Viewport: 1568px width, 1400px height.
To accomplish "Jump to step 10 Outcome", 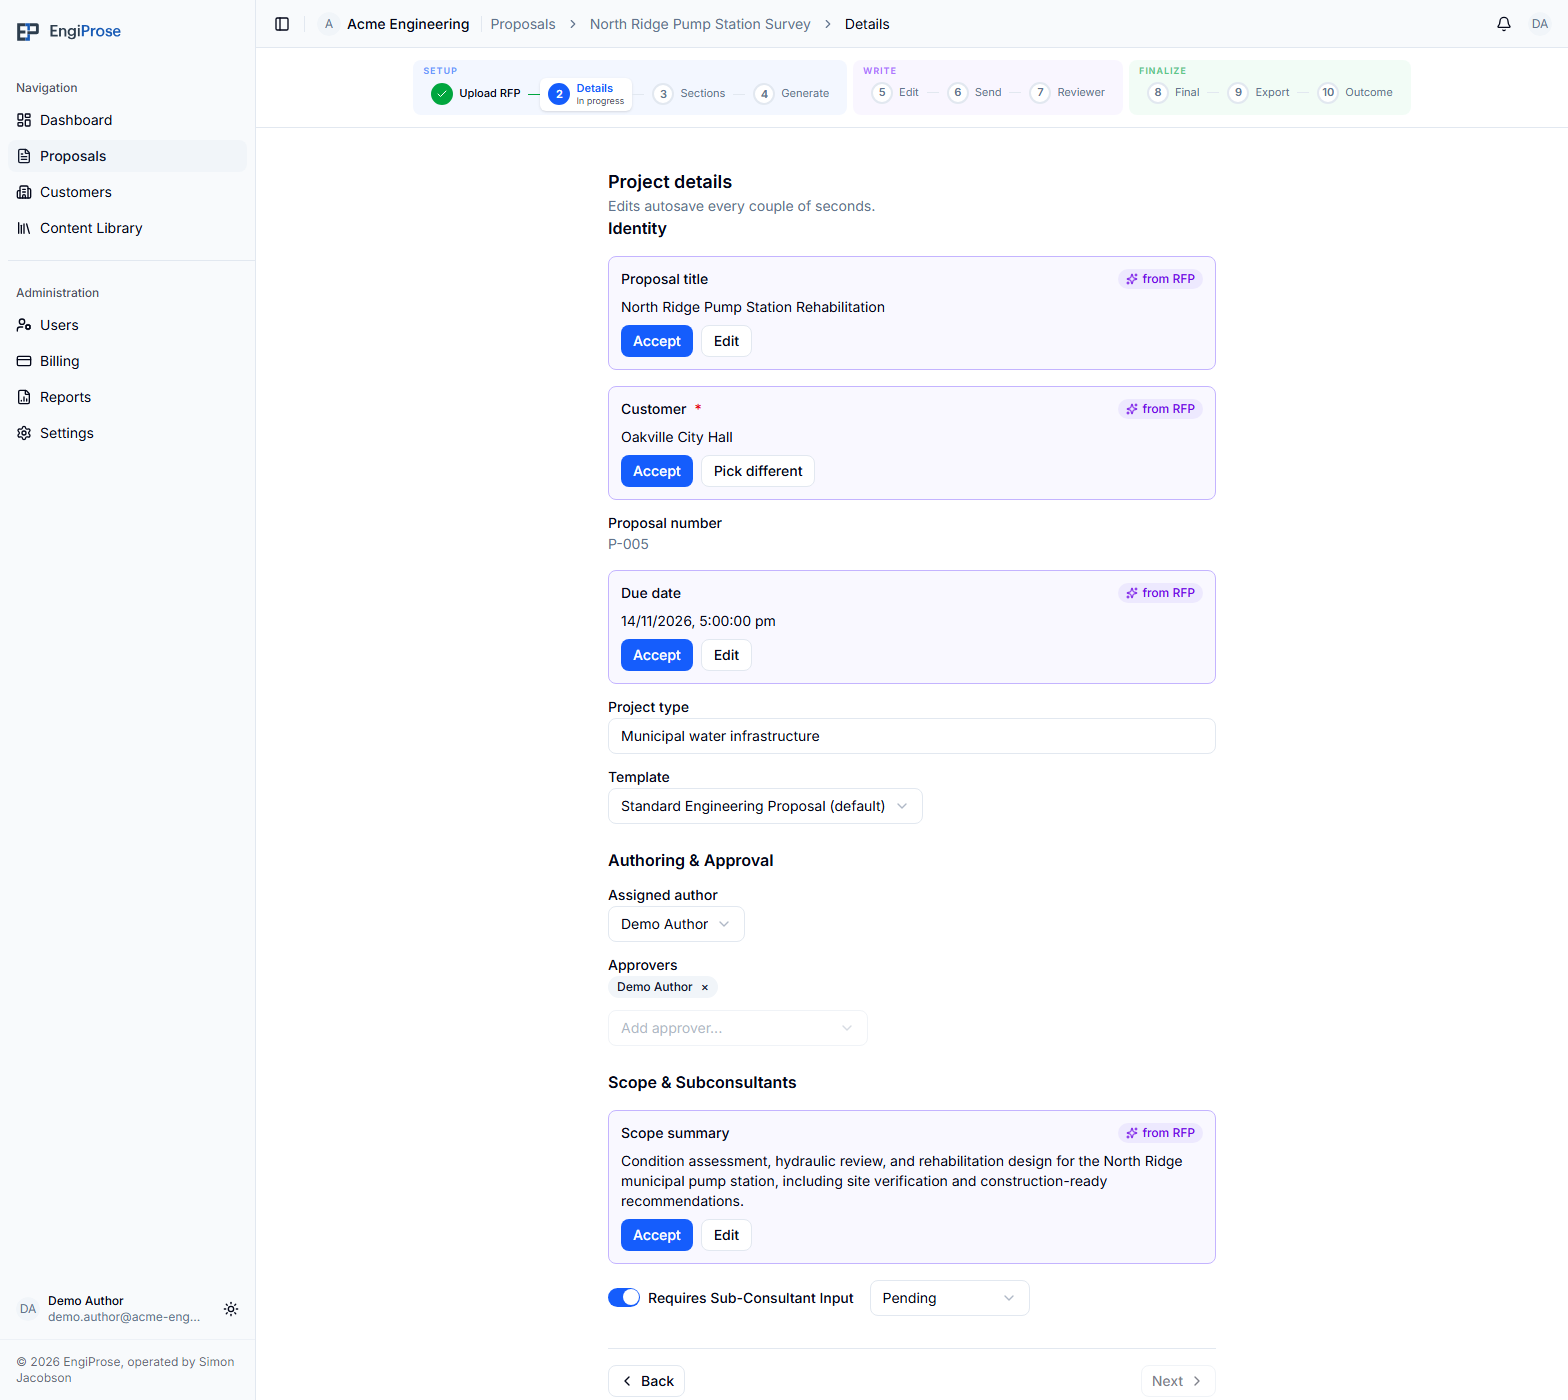I will click(1356, 93).
